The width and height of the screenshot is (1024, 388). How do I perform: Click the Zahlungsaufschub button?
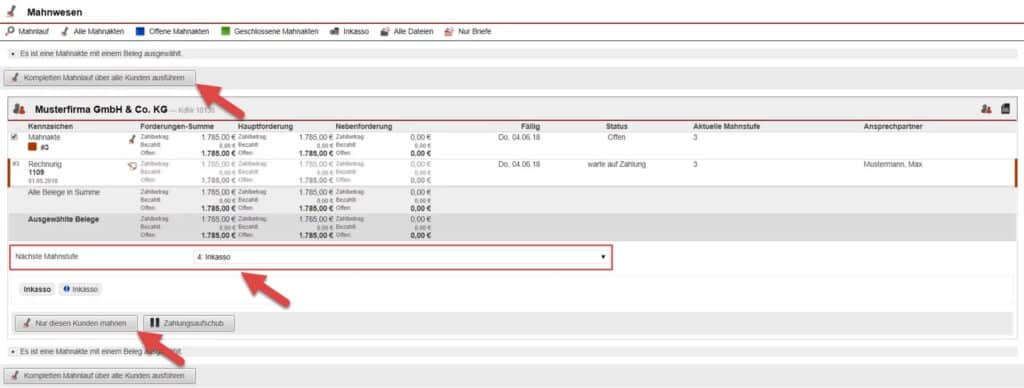pyautogui.click(x=188, y=323)
